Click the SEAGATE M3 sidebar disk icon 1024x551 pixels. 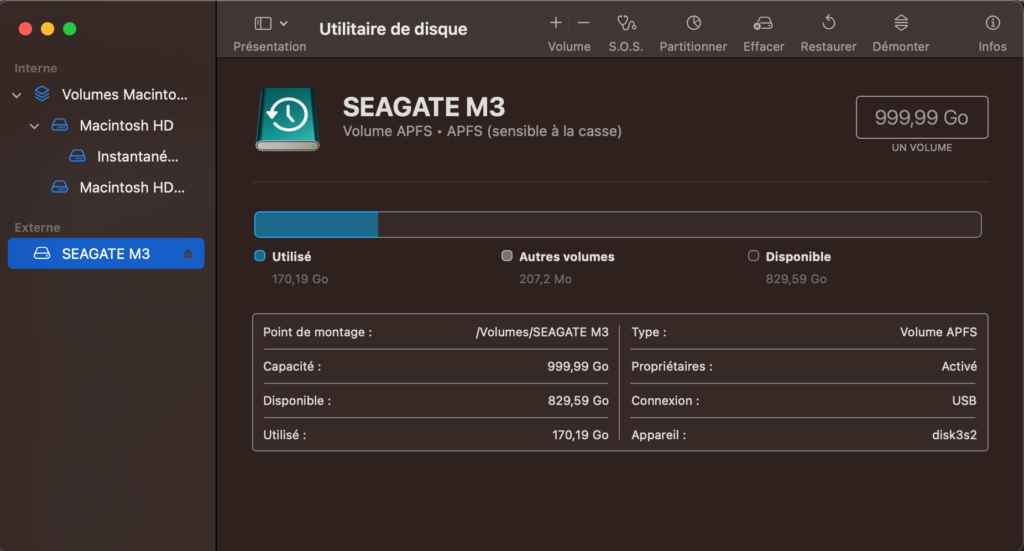click(x=42, y=253)
